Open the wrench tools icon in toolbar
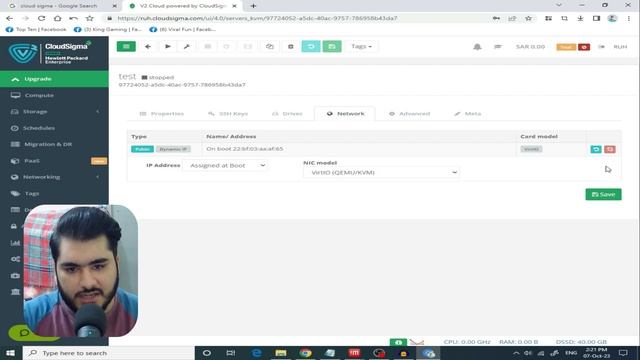This screenshot has height=360, width=640. [x=187, y=47]
